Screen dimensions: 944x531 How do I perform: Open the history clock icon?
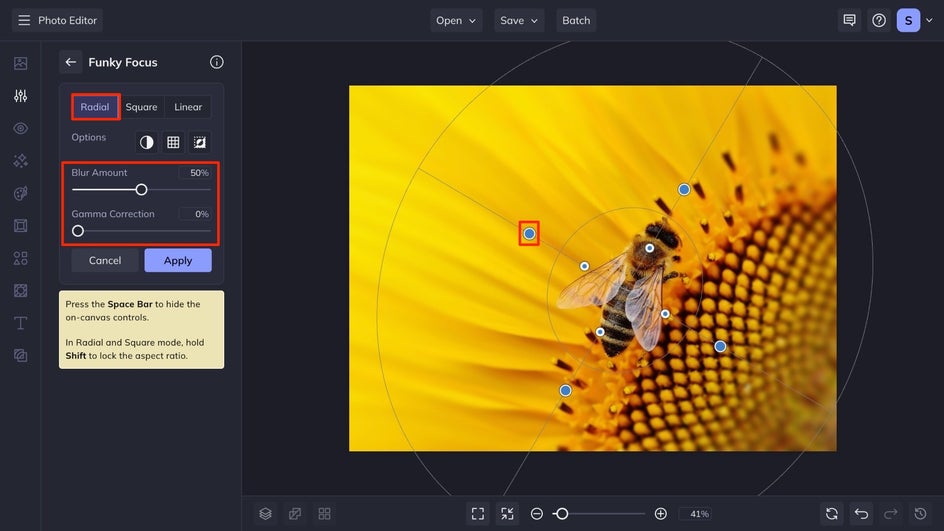[x=921, y=514]
